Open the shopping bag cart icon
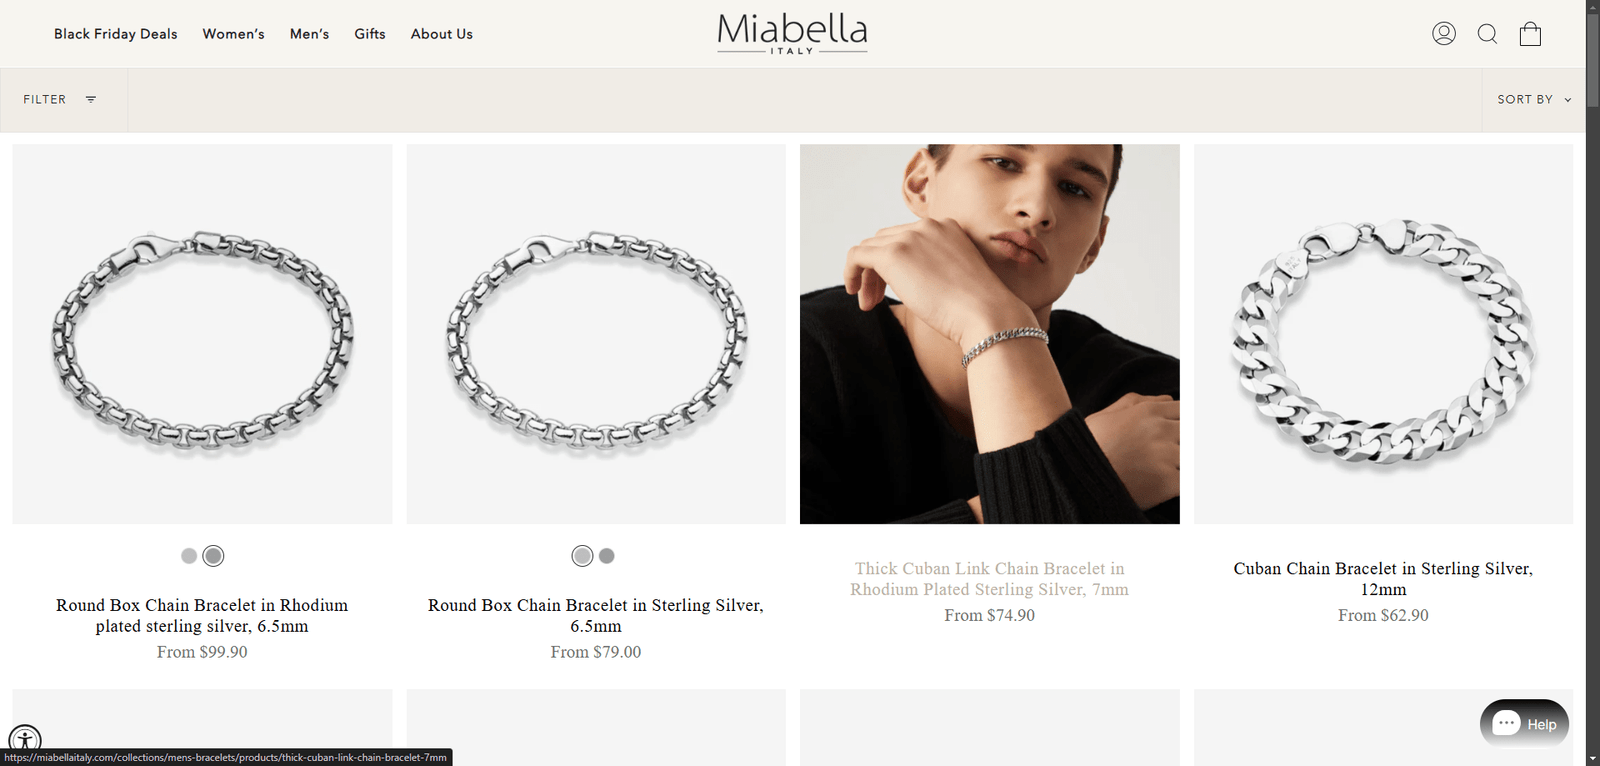 pos(1530,34)
